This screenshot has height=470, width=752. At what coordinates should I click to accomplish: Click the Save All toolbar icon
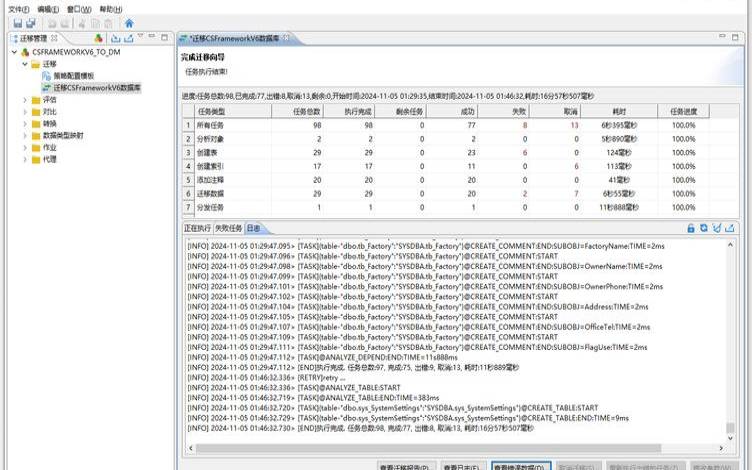tap(31, 23)
